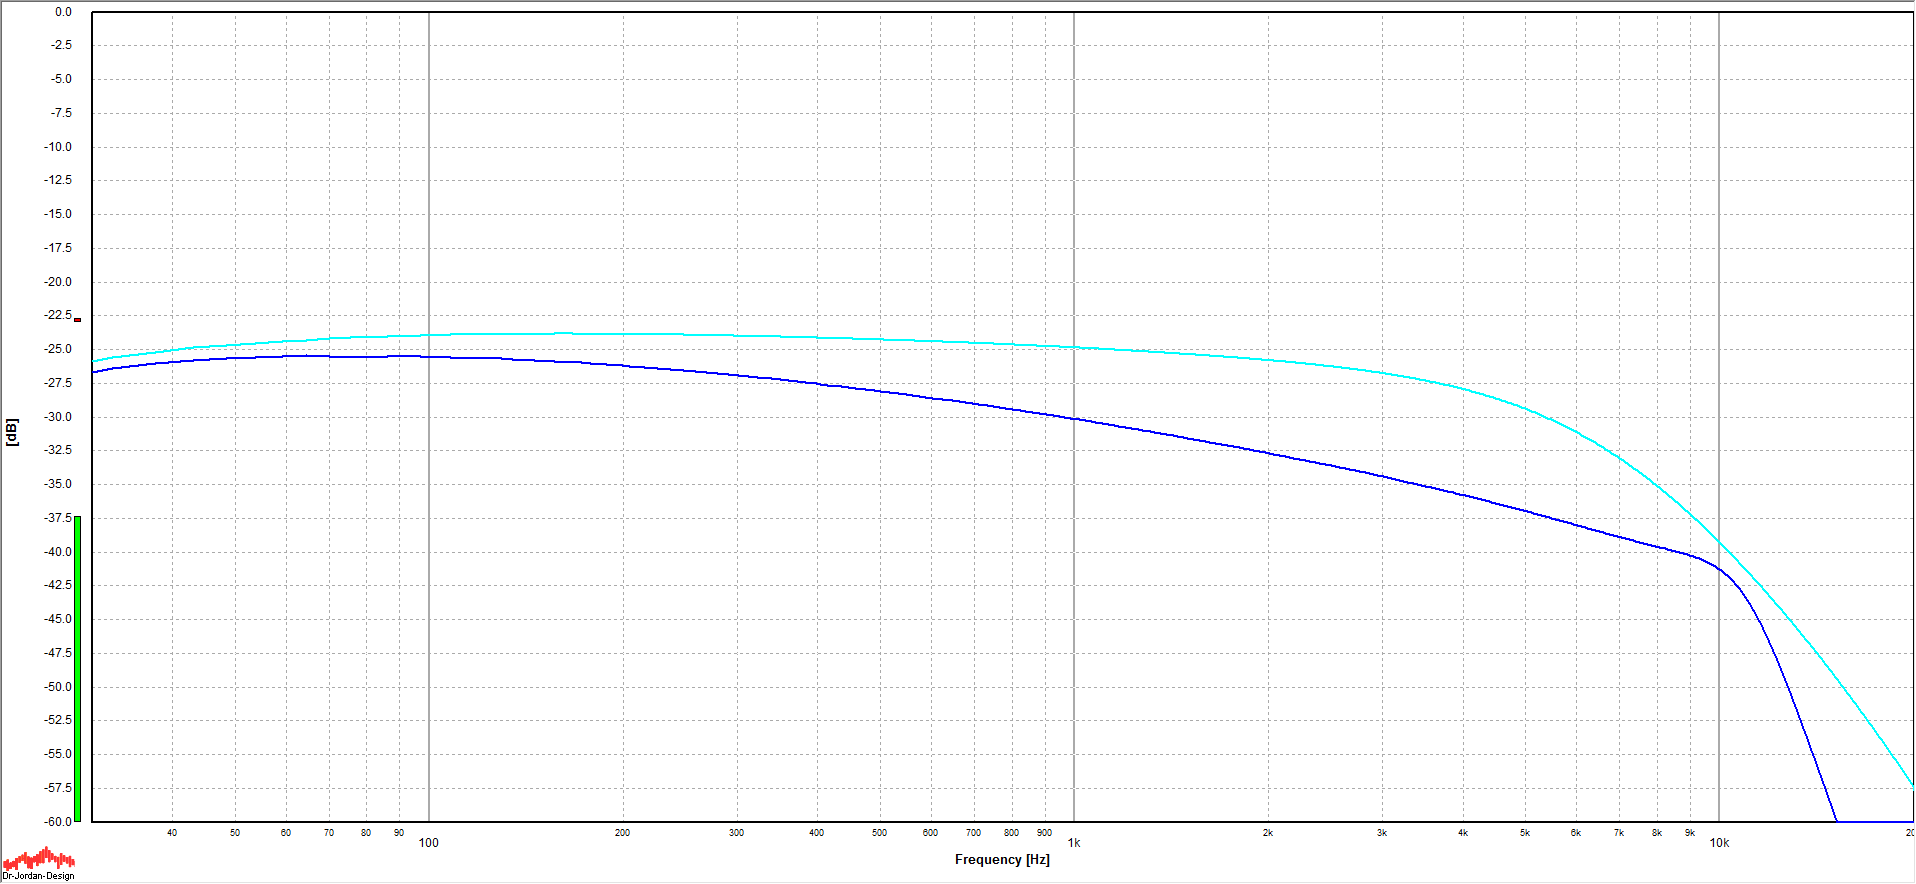
Task: Click the cyan curve at the 1k line
Action: coord(1074,347)
